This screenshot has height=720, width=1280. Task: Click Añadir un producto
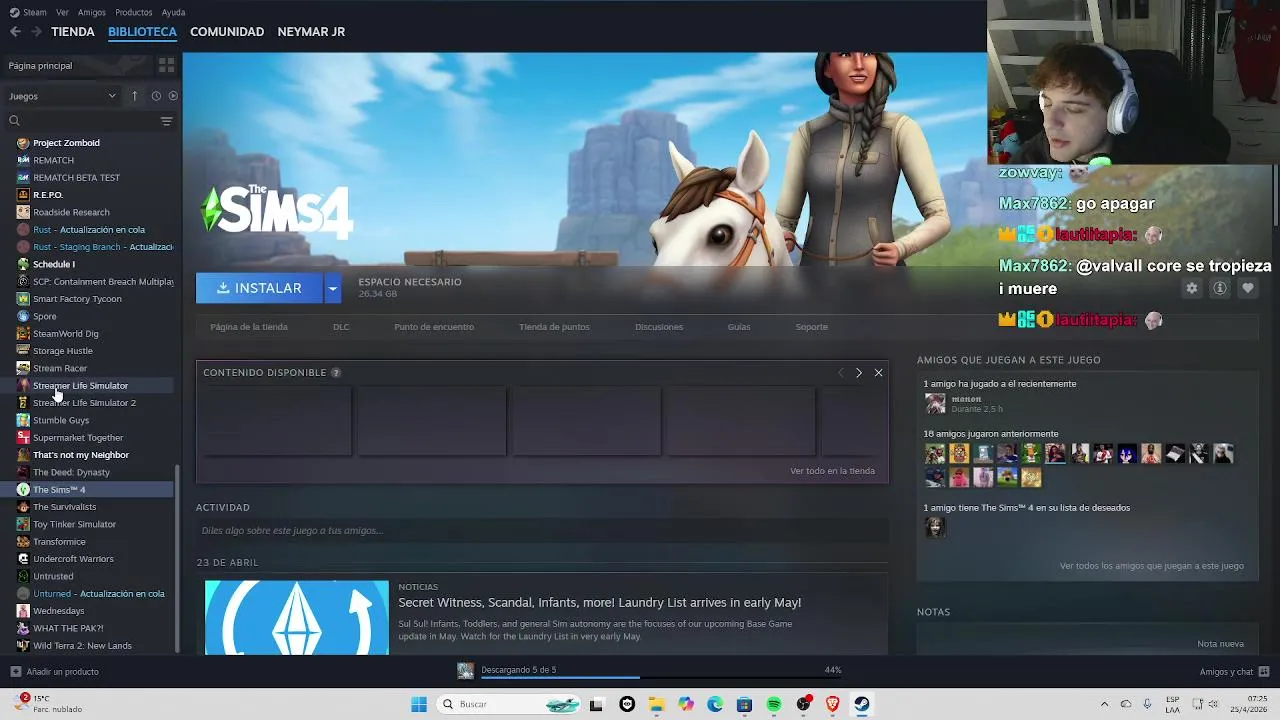pos(55,672)
